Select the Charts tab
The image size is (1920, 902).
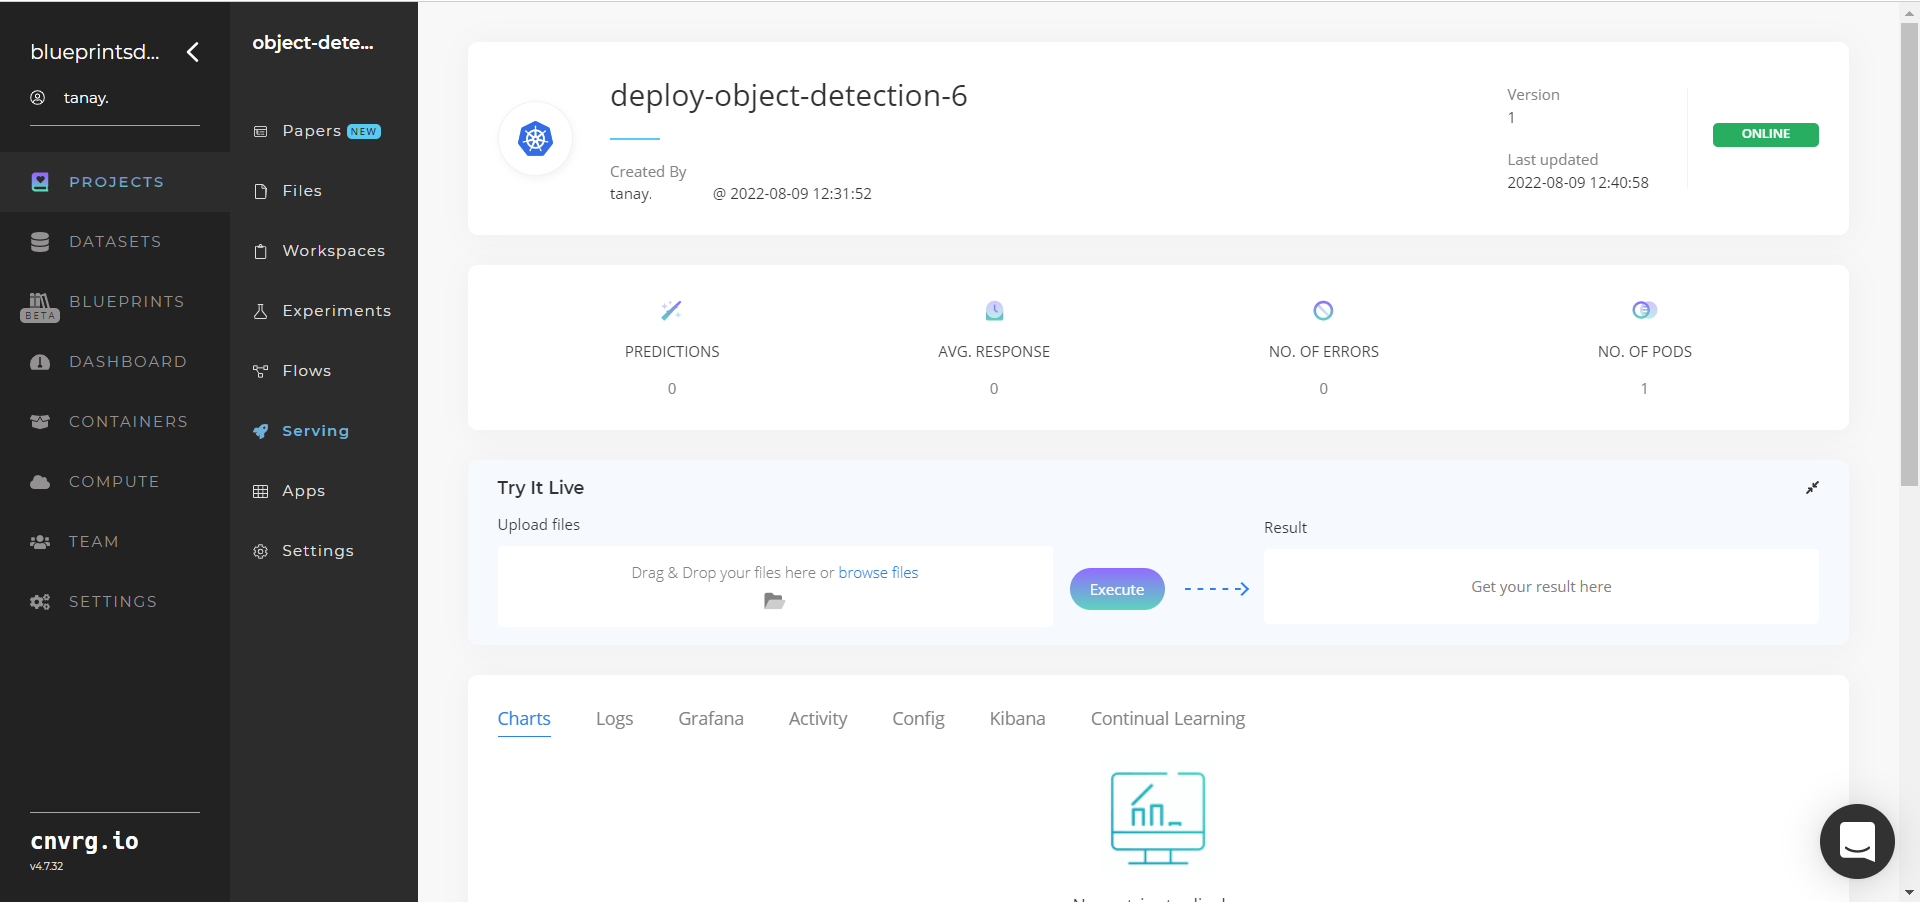pos(524,719)
